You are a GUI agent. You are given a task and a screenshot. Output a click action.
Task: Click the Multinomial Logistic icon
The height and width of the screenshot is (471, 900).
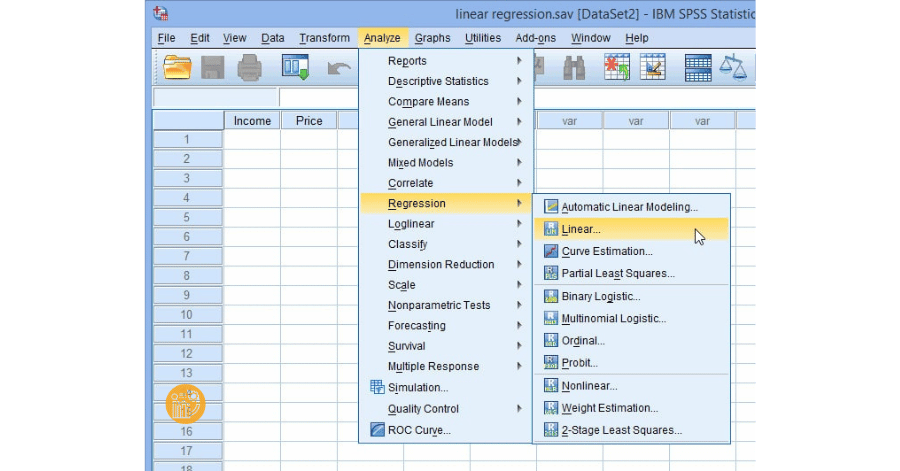(x=551, y=318)
